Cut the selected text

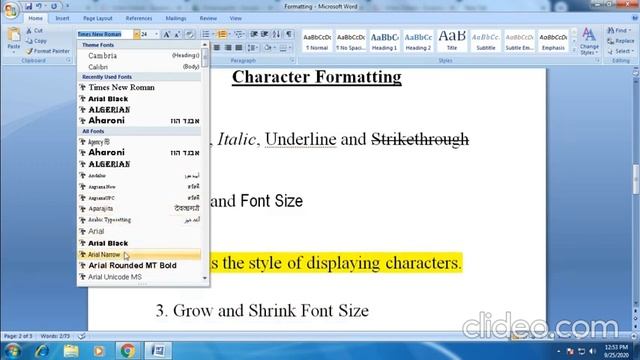tap(35, 31)
